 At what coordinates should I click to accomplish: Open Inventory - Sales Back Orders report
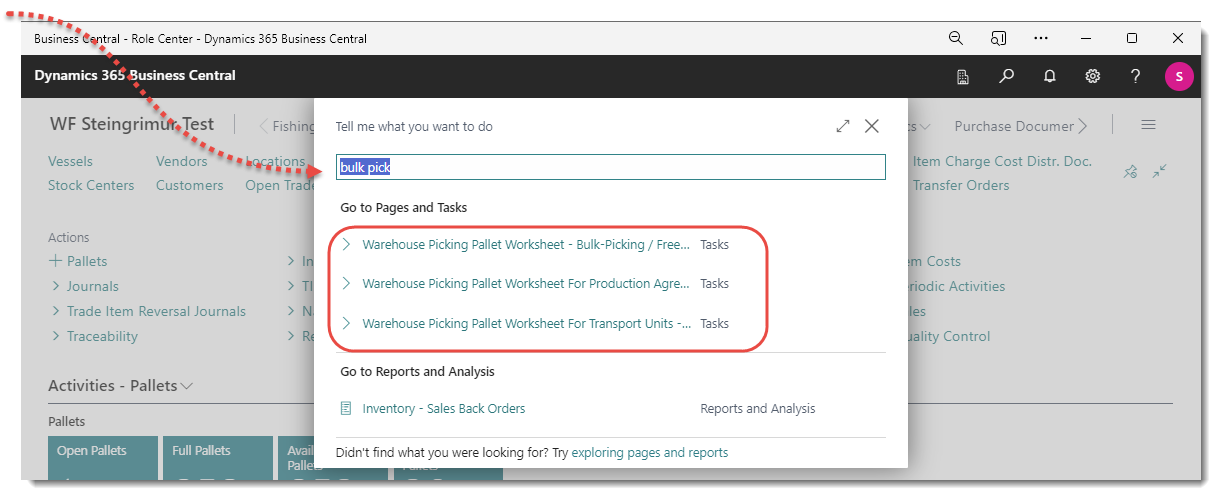(443, 408)
